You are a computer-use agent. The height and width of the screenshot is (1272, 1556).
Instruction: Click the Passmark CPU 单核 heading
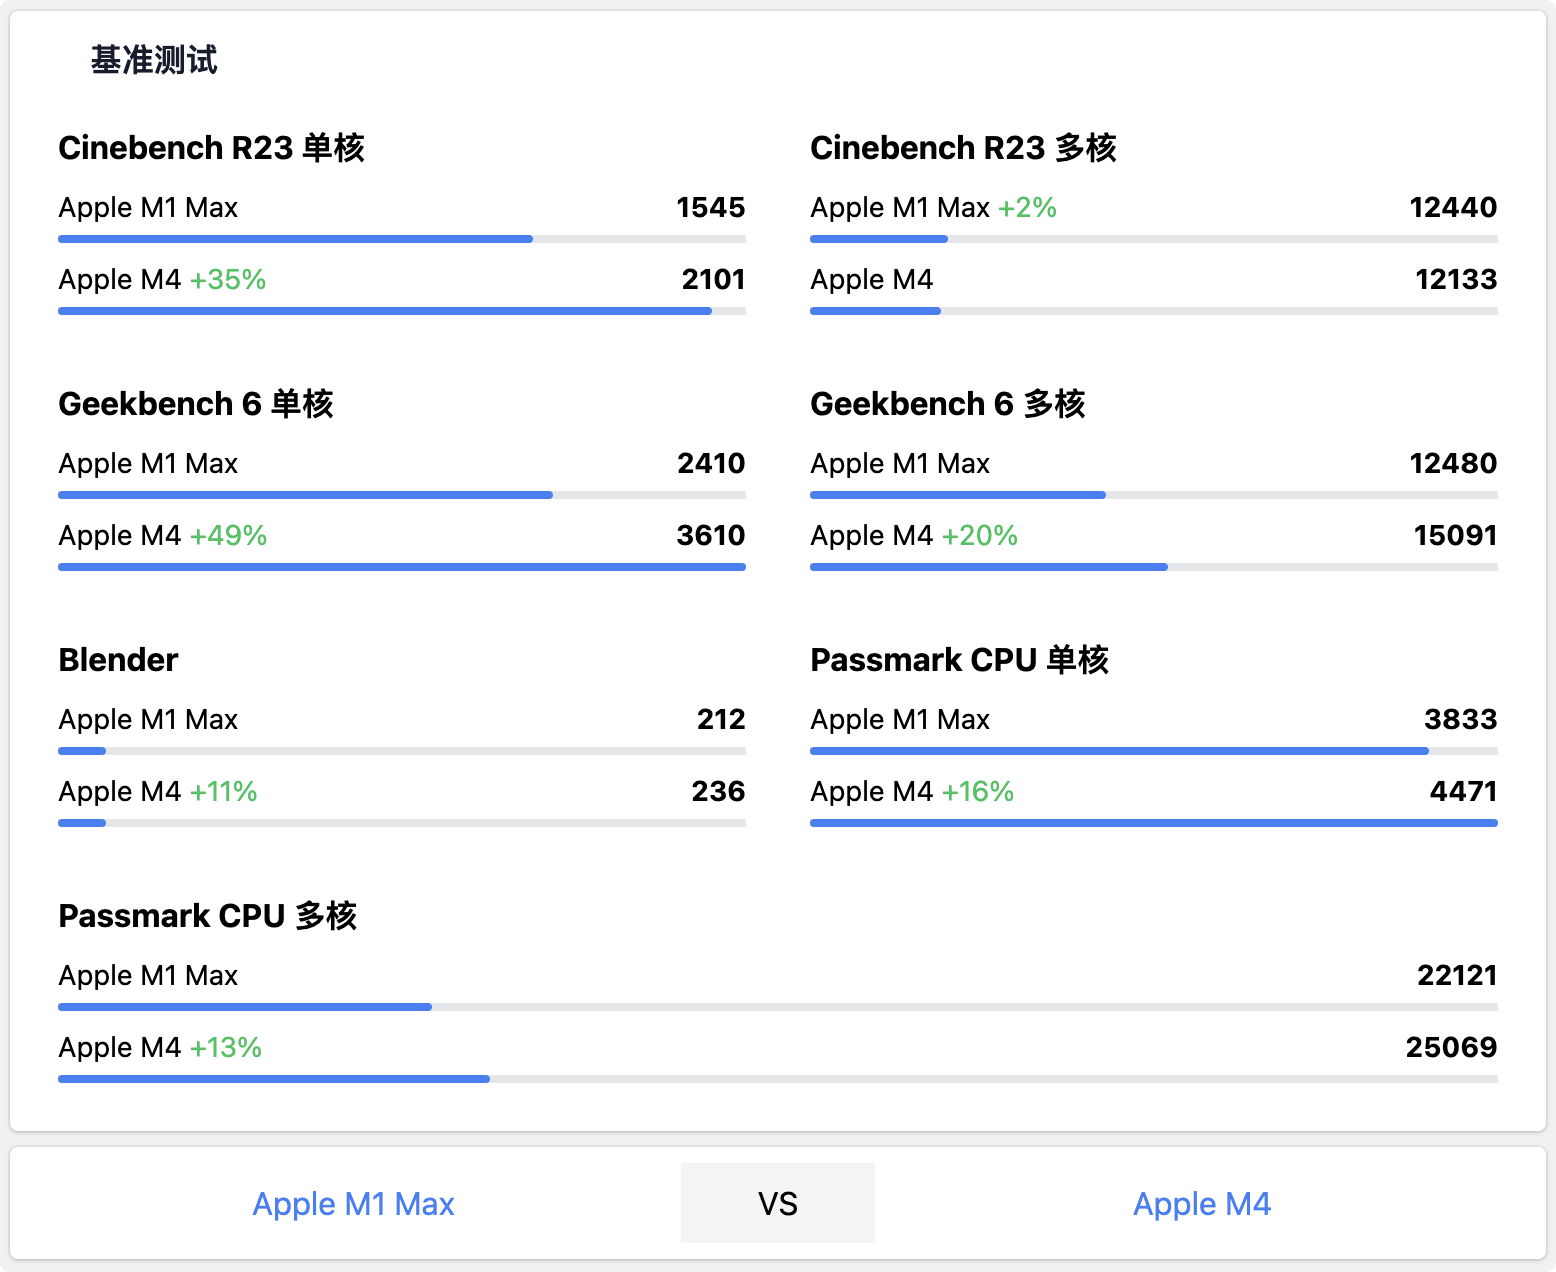959,660
